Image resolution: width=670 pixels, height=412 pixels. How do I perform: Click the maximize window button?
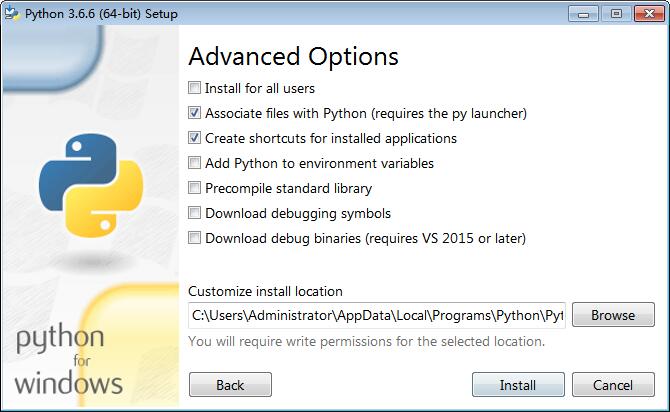tap(614, 13)
